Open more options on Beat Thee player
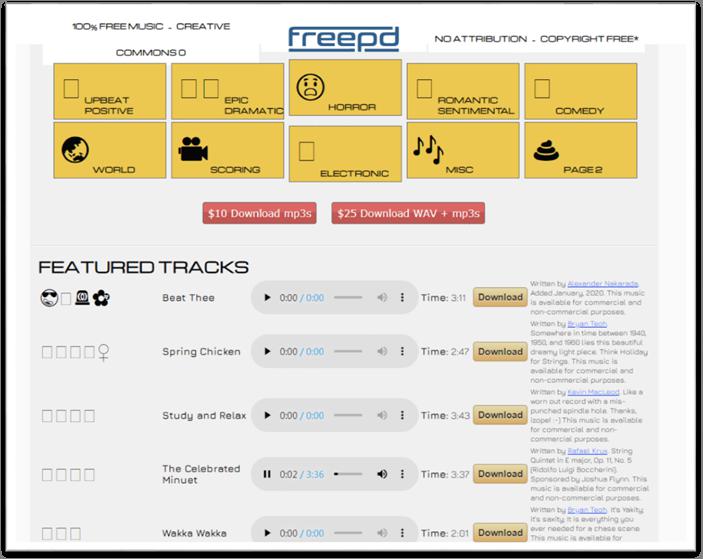703x559 pixels. 402,297
